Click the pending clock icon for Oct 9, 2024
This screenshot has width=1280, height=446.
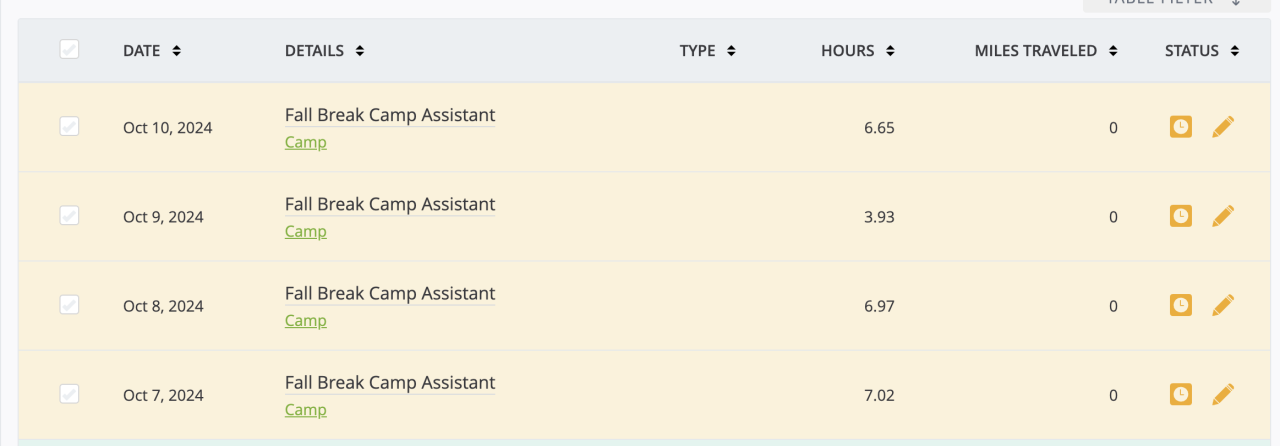tap(1181, 216)
